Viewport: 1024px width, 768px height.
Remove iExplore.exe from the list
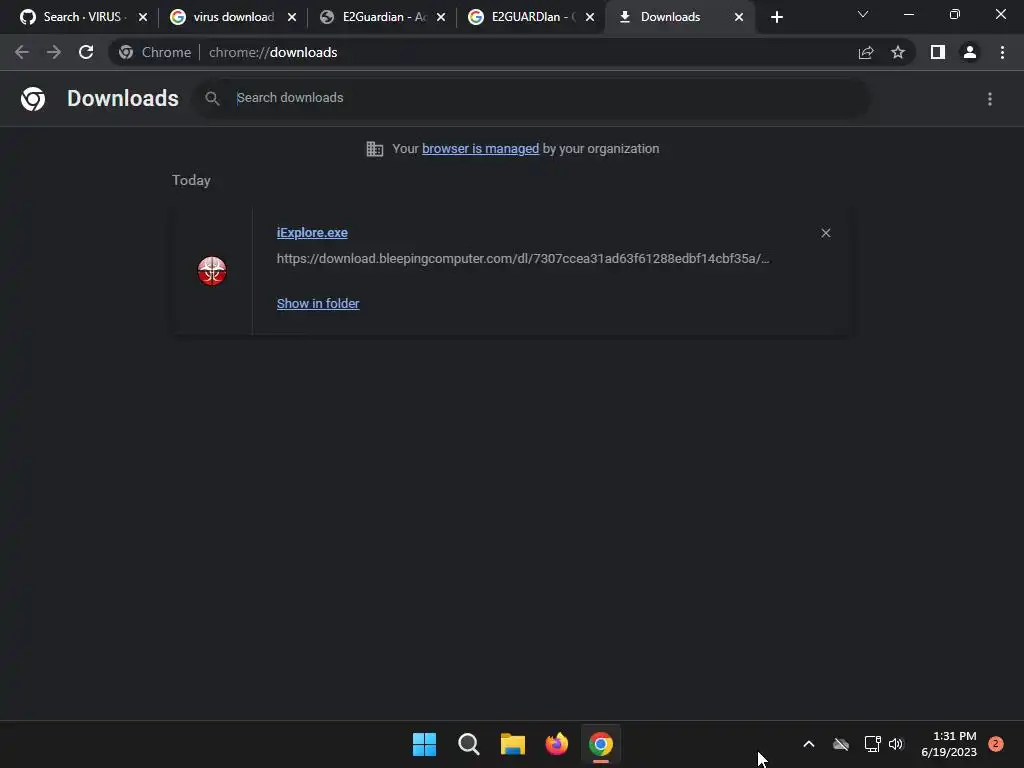click(x=826, y=233)
